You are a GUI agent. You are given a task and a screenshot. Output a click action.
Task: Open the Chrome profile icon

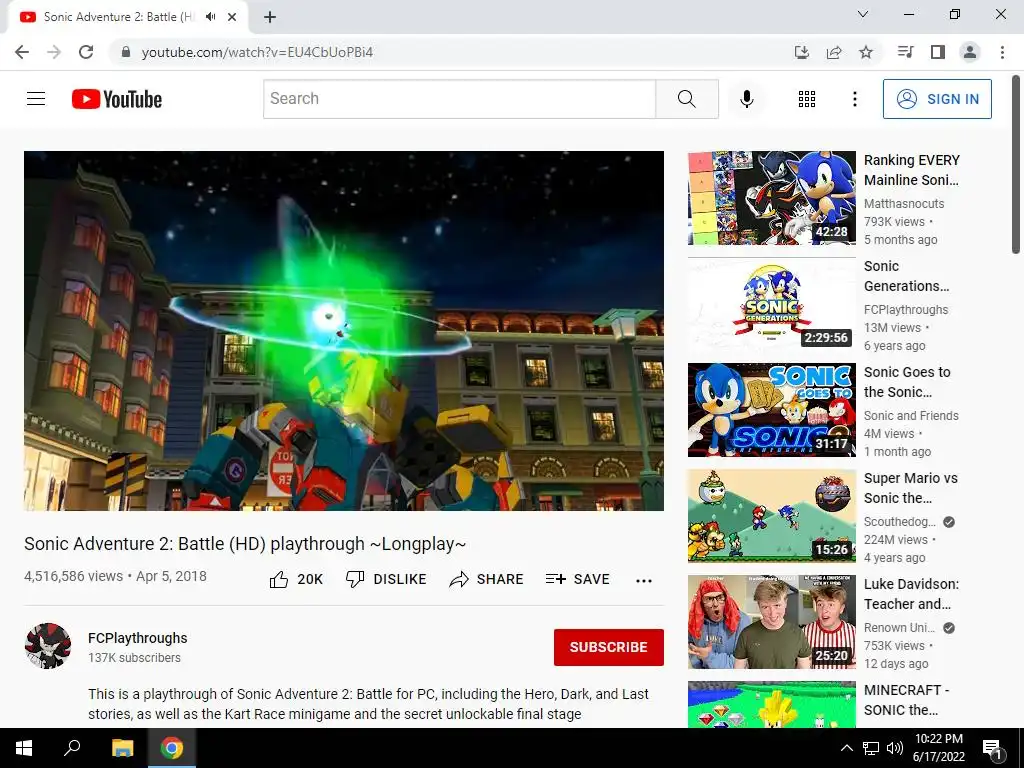point(970,52)
